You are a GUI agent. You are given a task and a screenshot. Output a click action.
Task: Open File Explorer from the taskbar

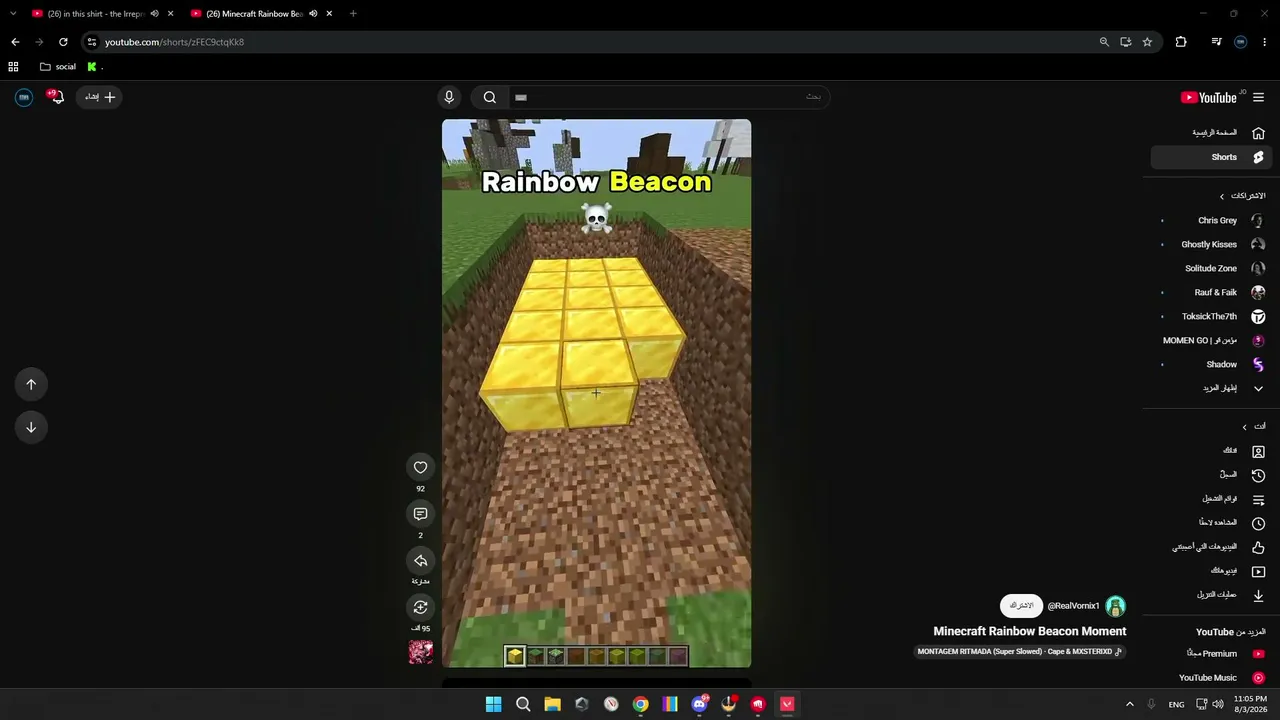pyautogui.click(x=552, y=704)
